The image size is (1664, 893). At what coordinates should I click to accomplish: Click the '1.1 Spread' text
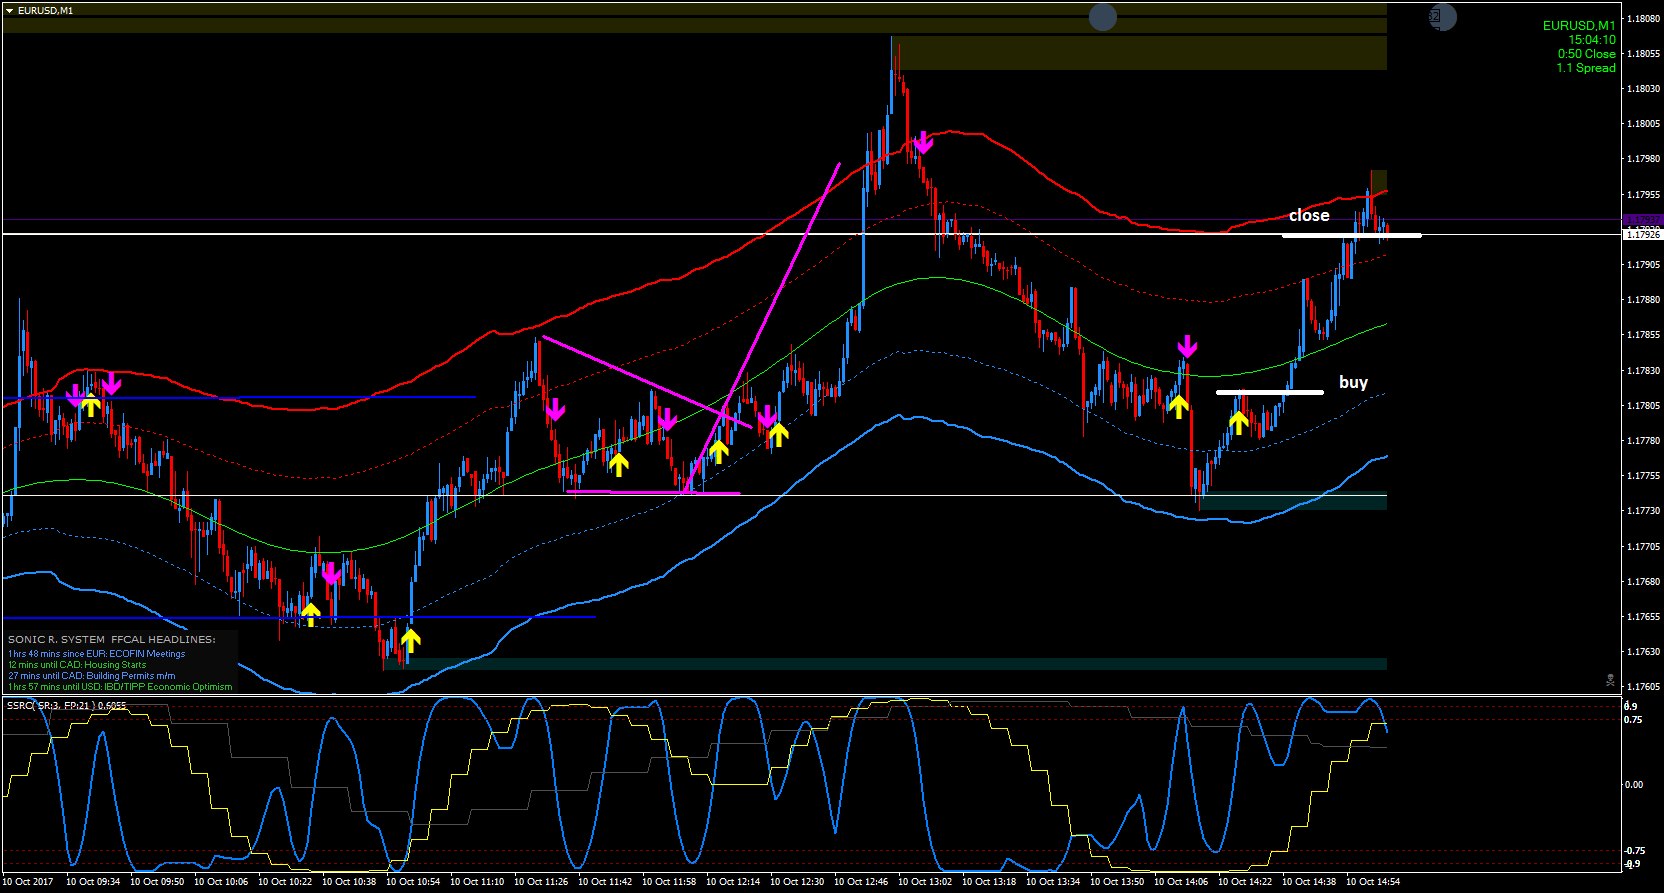(x=1586, y=68)
